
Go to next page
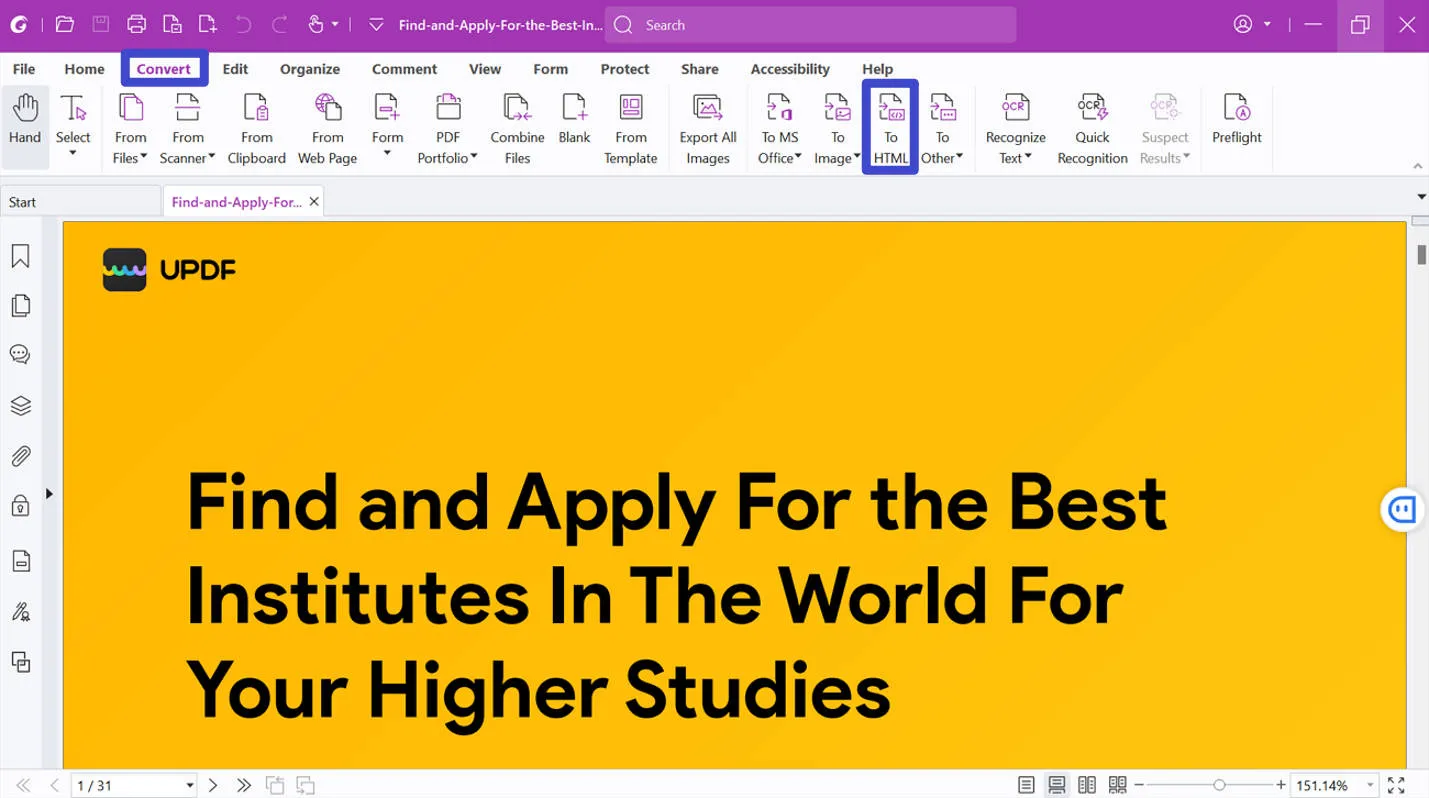(213, 786)
